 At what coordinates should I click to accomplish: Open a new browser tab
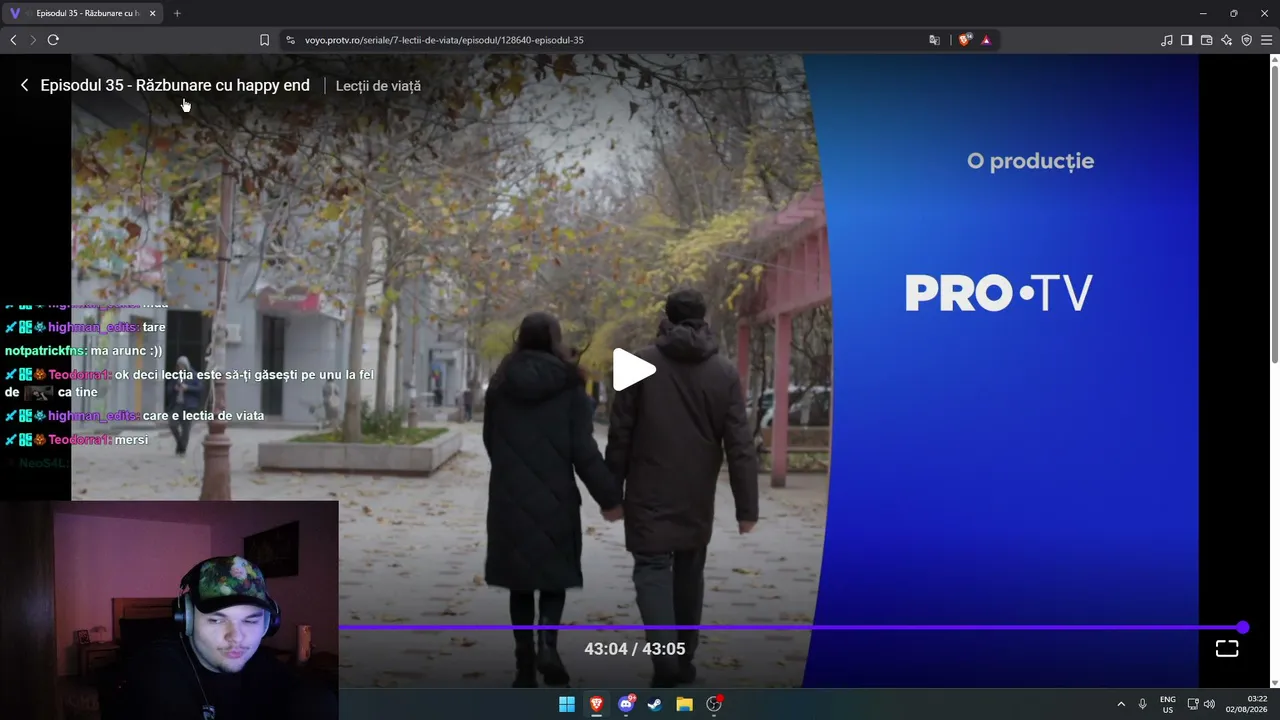[177, 13]
